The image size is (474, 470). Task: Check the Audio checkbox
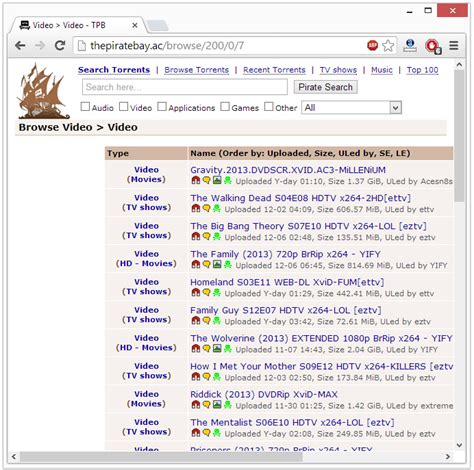85,107
